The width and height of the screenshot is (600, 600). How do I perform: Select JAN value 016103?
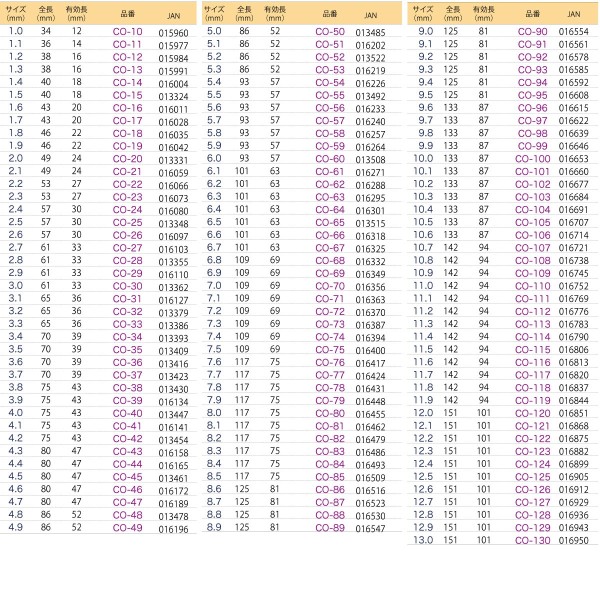(173, 249)
